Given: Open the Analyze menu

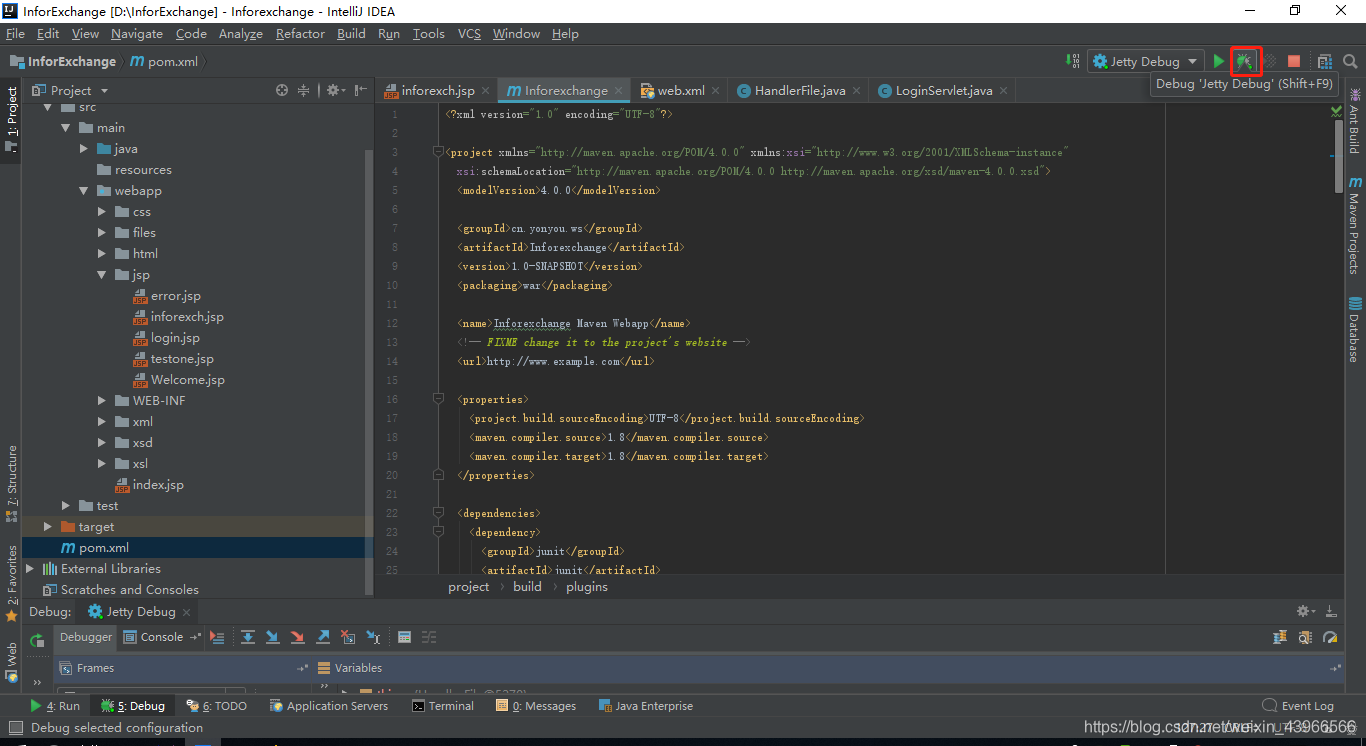Looking at the screenshot, I should coord(240,34).
